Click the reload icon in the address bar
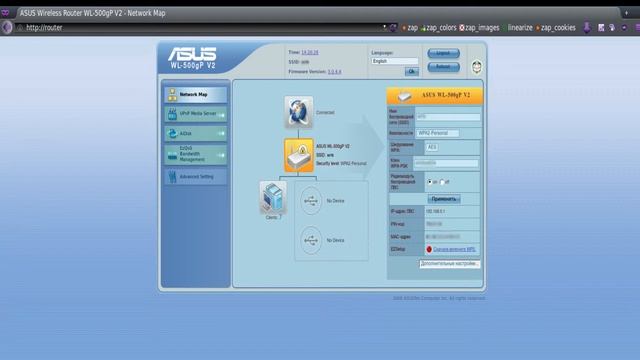Screen dimensions: 640x360 (393, 27)
